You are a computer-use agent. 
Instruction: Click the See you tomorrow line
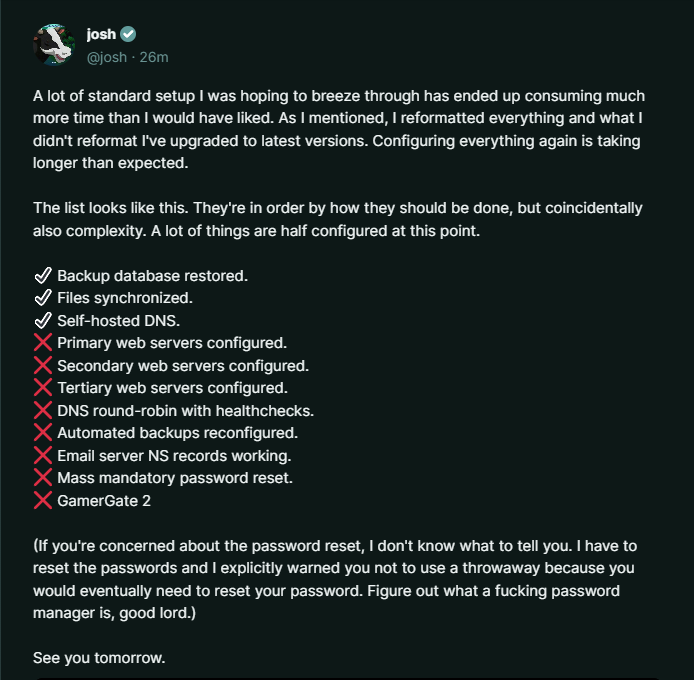coord(99,658)
